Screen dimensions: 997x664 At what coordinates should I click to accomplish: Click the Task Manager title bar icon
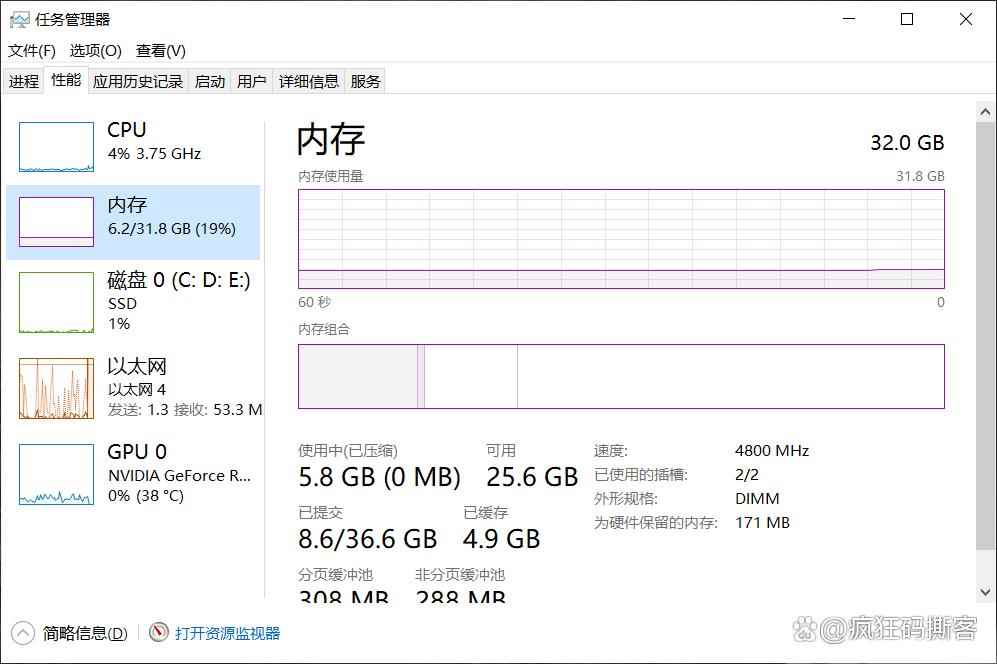pos(20,20)
